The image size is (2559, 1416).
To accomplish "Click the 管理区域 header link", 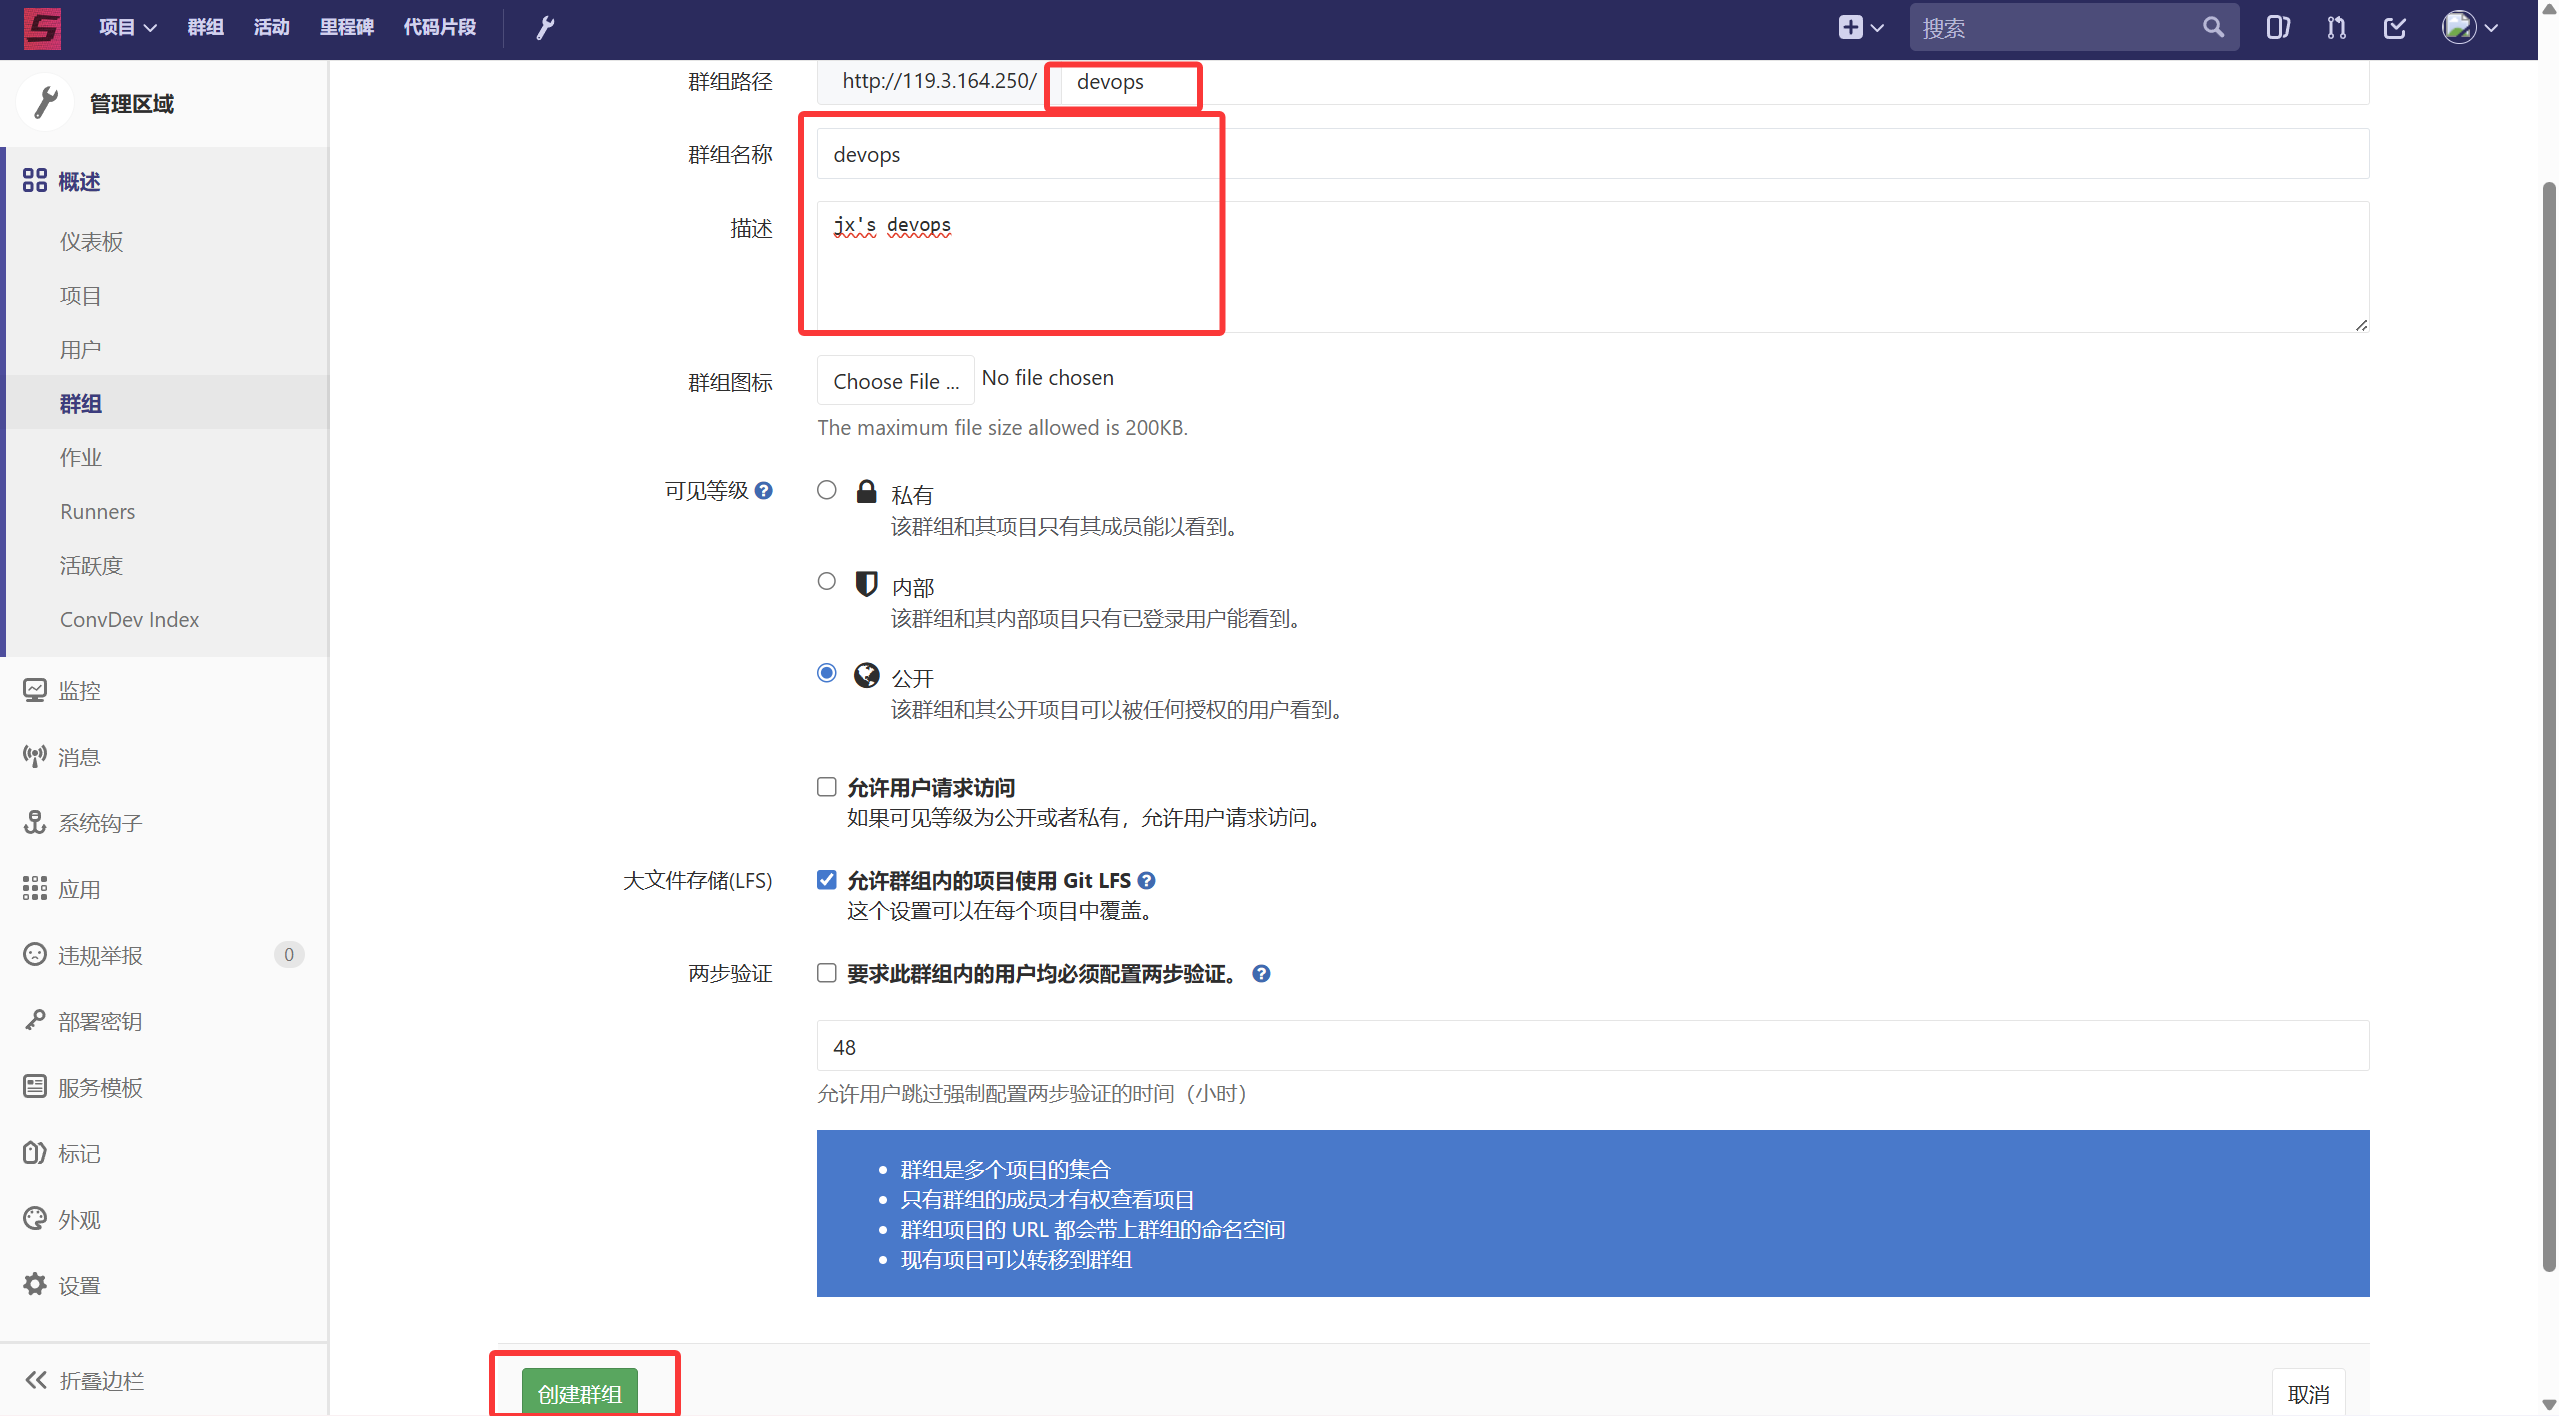I will [x=131, y=103].
